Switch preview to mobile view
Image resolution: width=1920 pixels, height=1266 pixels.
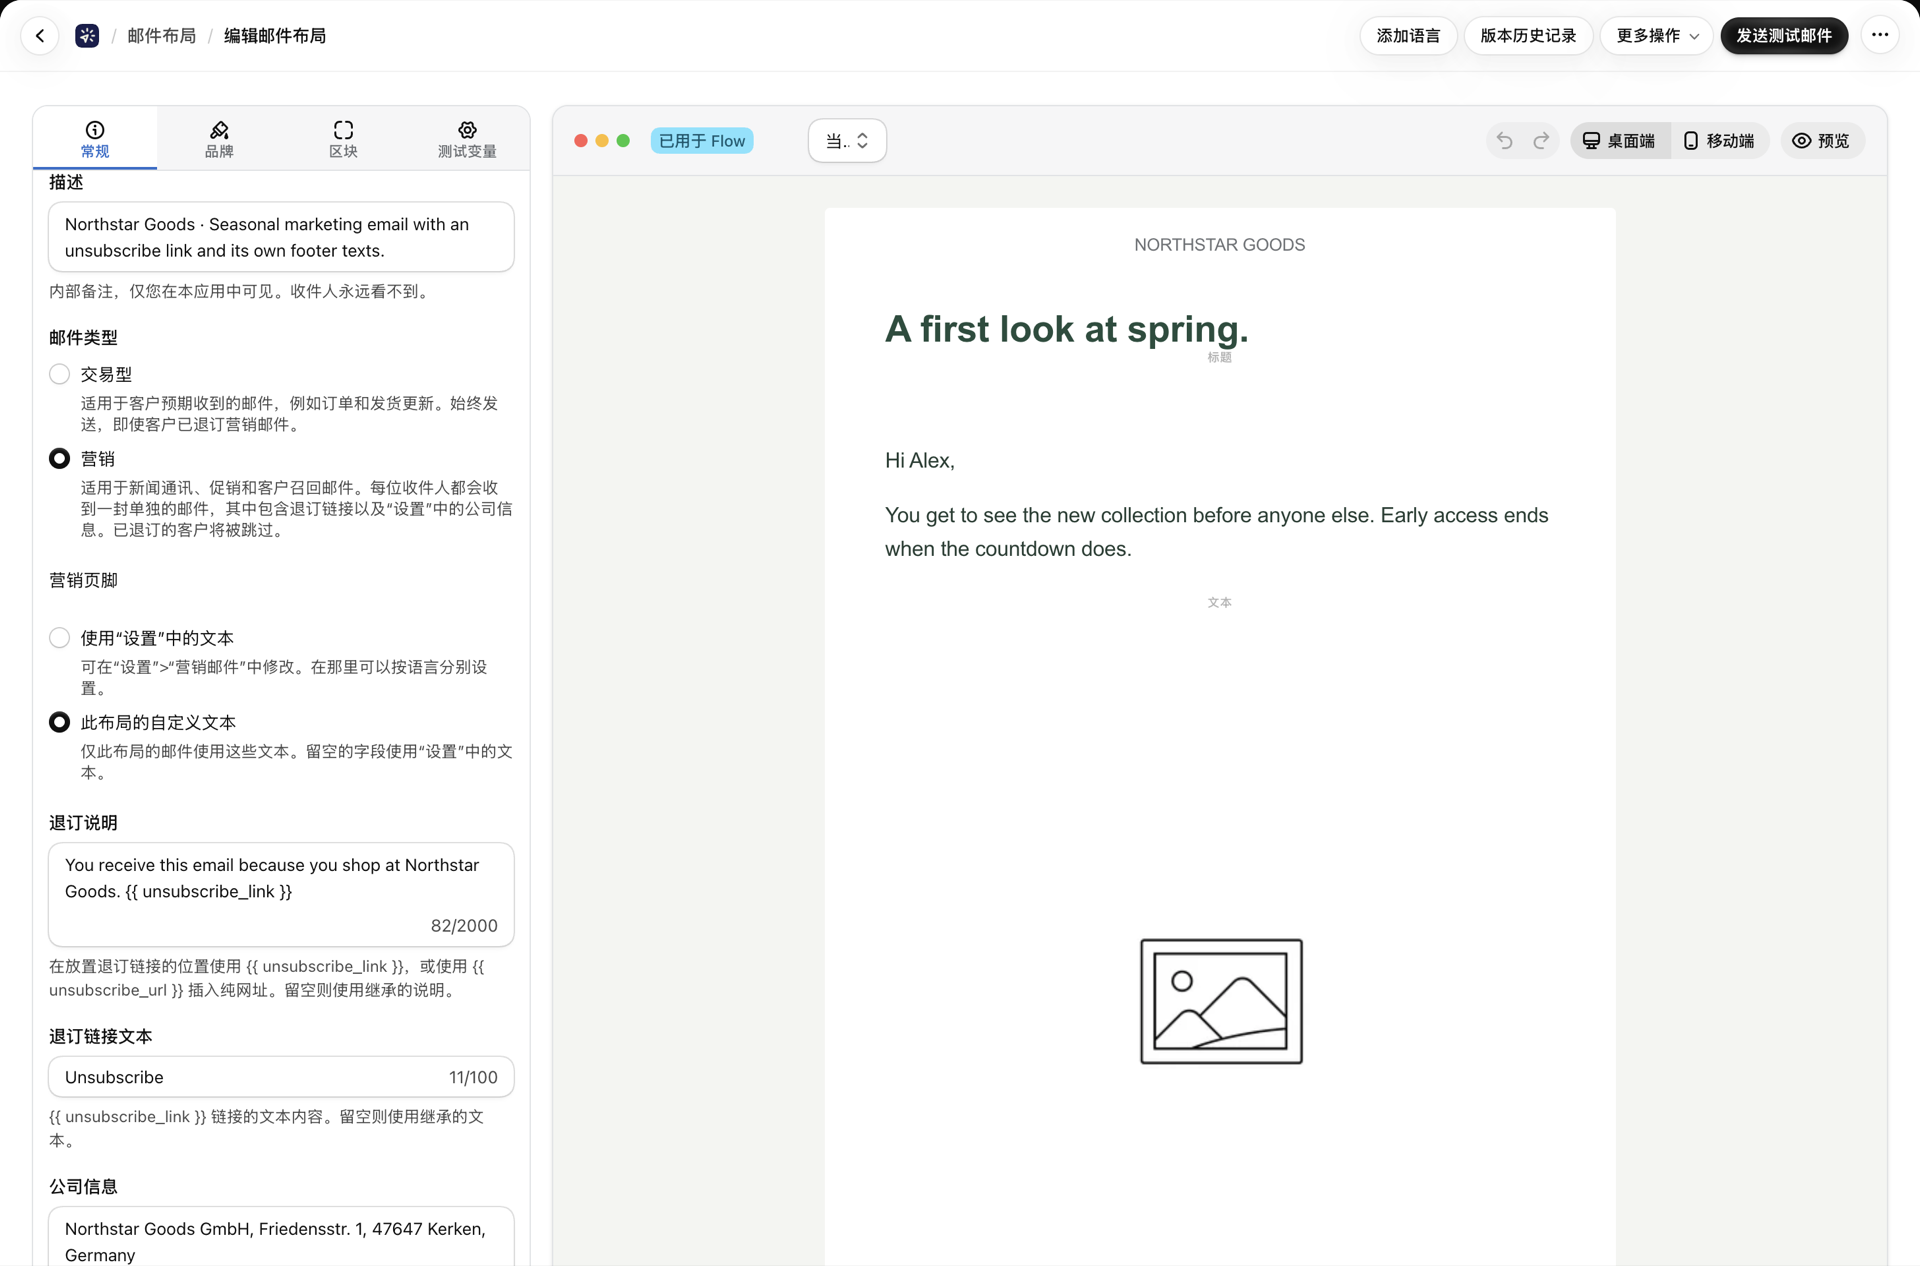point(1719,141)
